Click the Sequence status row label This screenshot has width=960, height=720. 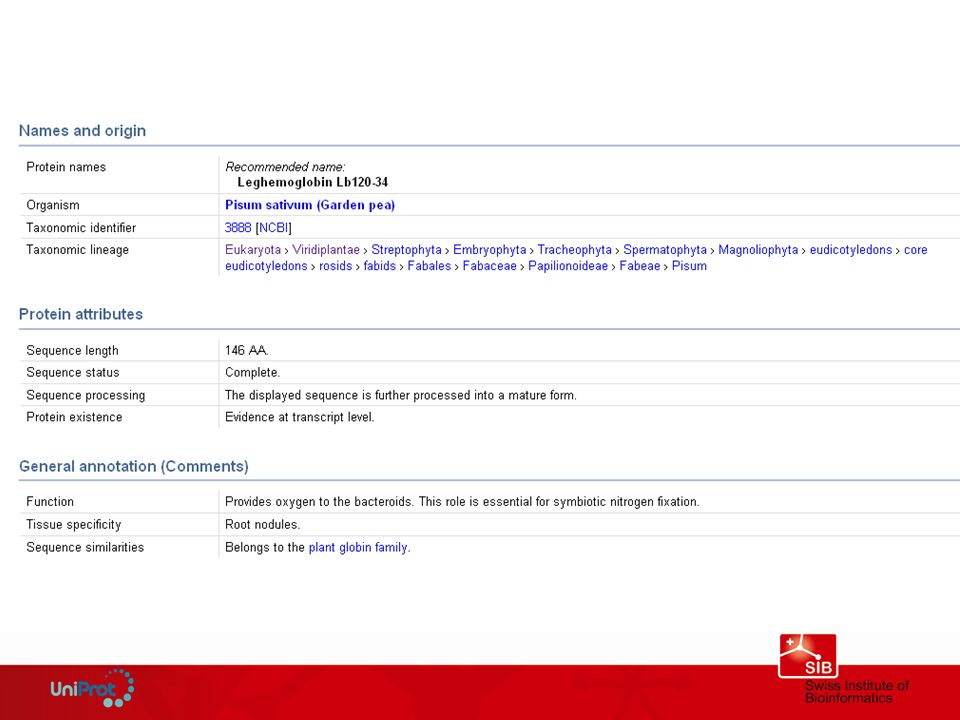click(73, 372)
